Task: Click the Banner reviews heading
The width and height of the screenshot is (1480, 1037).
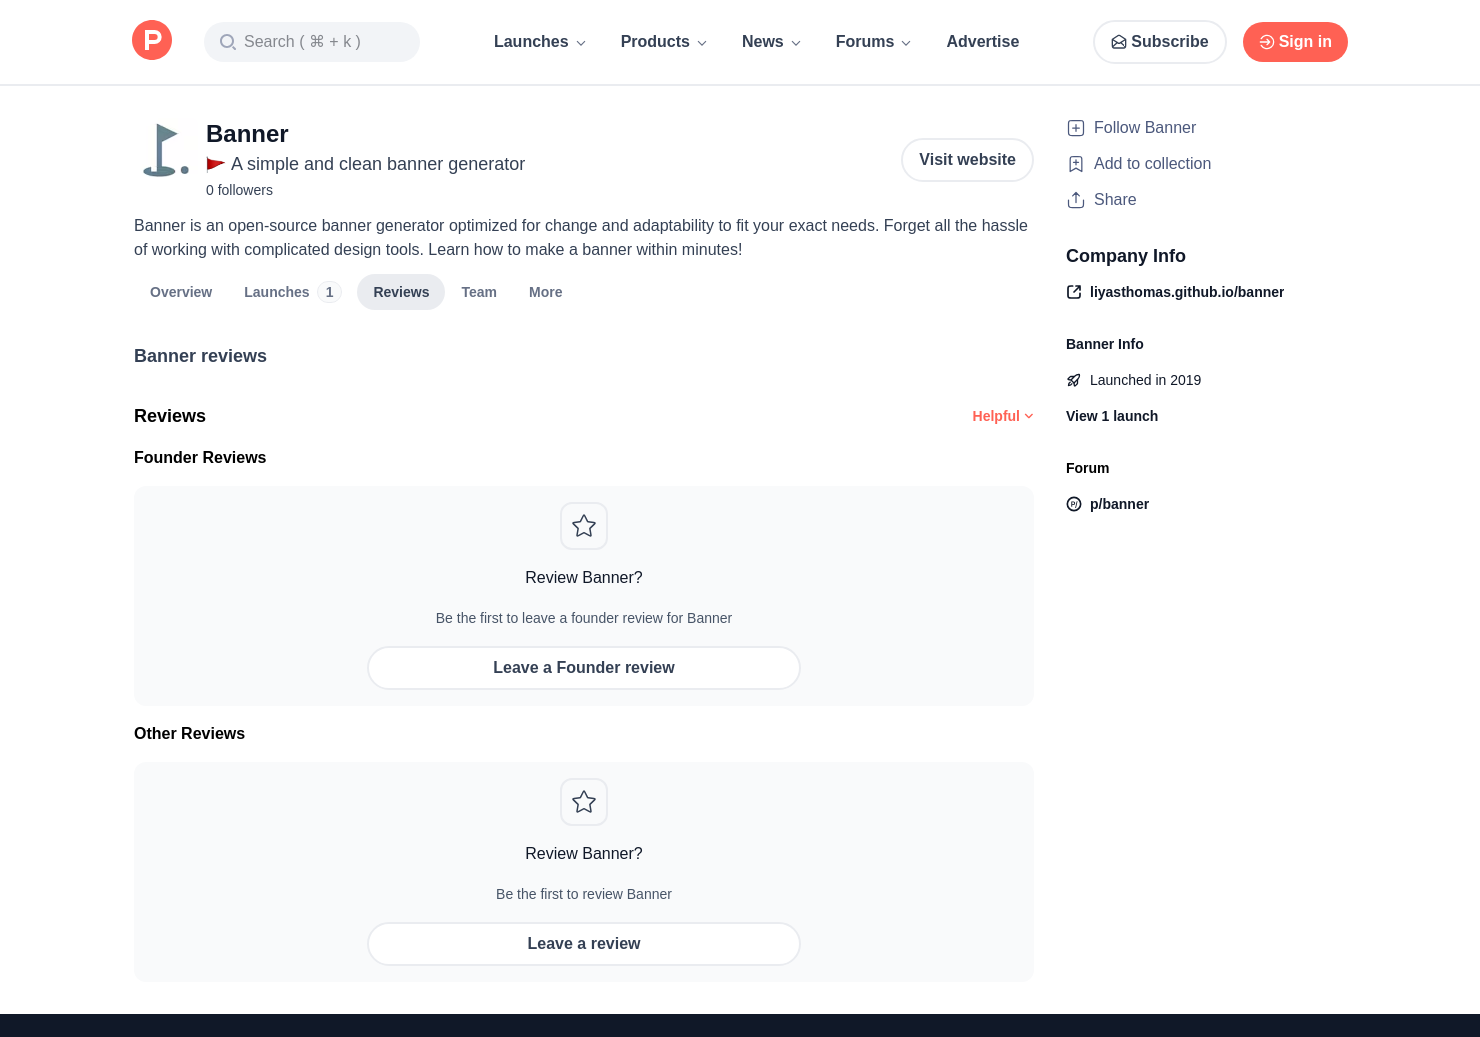Action: (x=200, y=356)
